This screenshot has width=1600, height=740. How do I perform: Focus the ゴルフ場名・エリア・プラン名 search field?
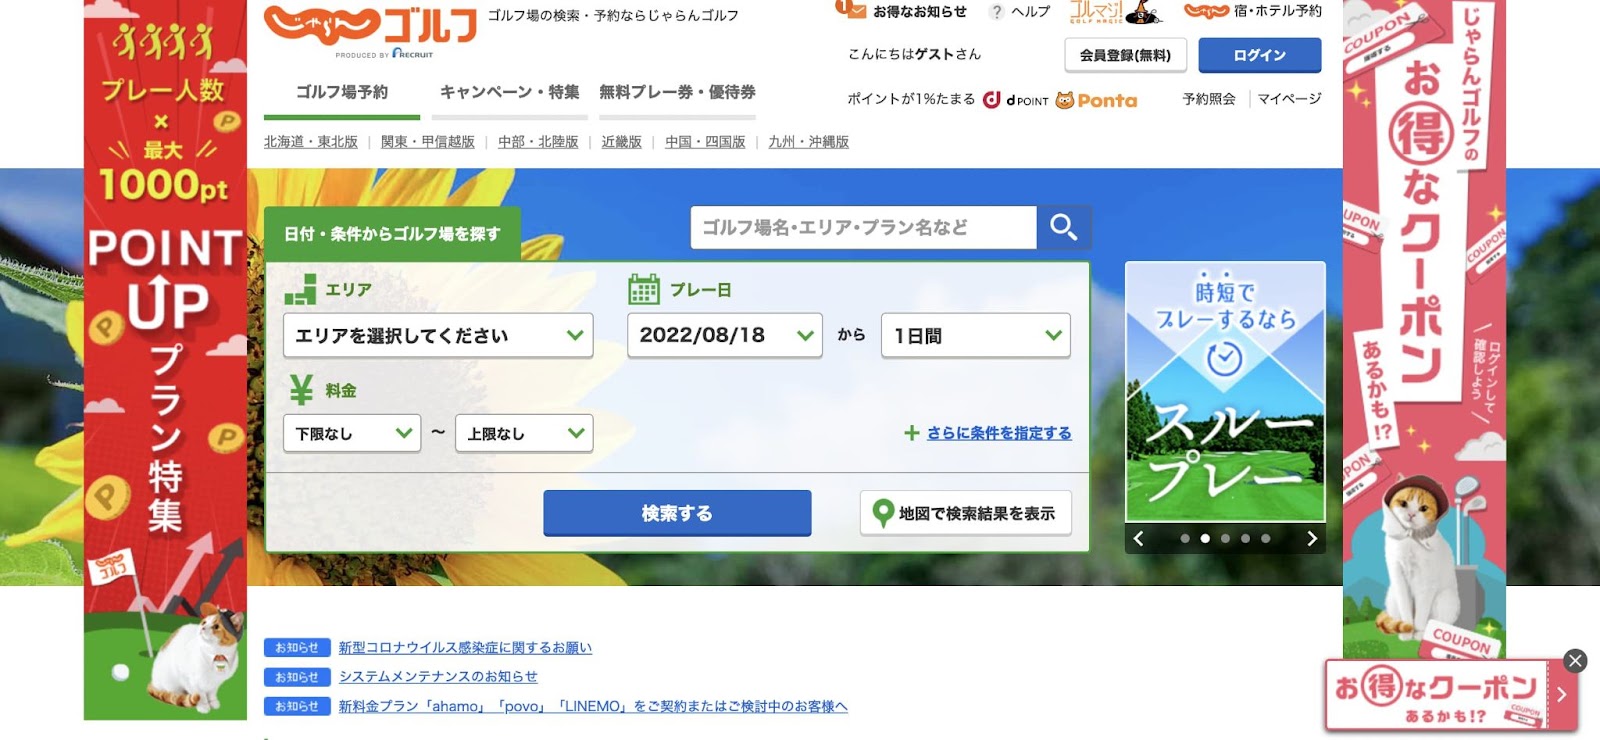[864, 228]
